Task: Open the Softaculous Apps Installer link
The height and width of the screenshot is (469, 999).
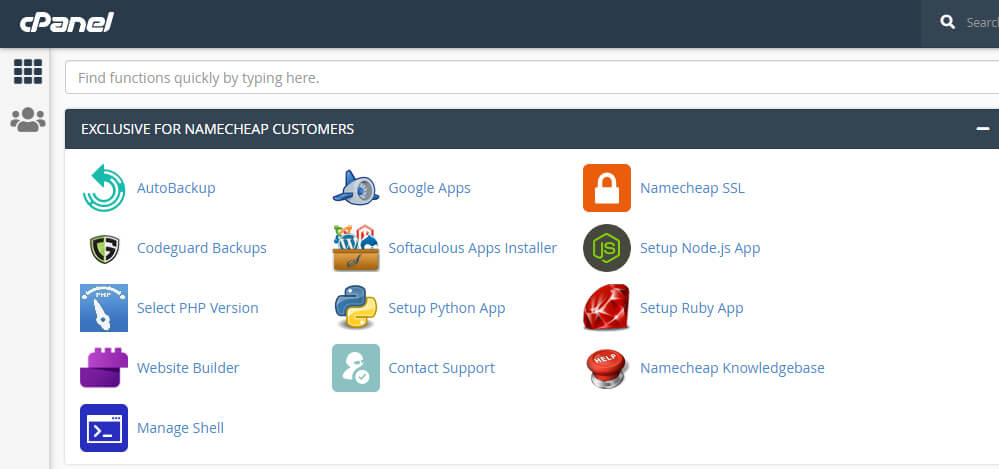Action: (473, 249)
